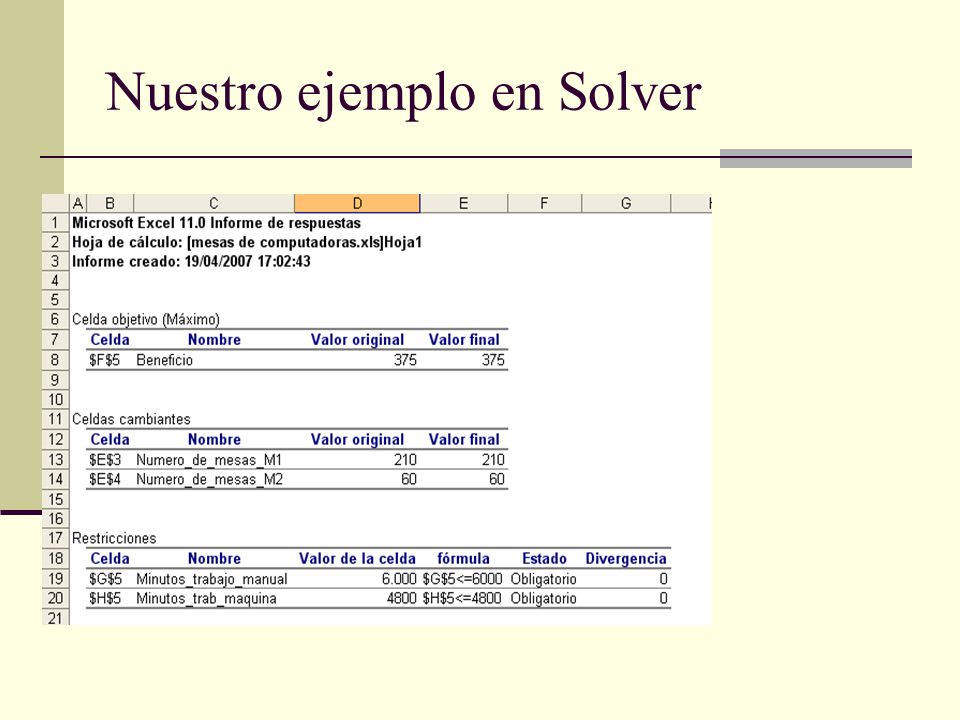Select column G header

point(626,203)
